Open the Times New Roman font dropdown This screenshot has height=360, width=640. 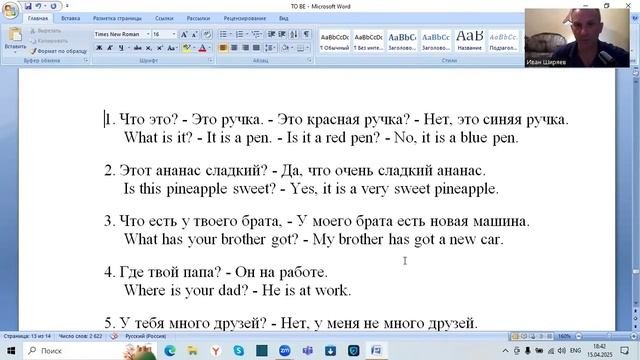[148, 34]
